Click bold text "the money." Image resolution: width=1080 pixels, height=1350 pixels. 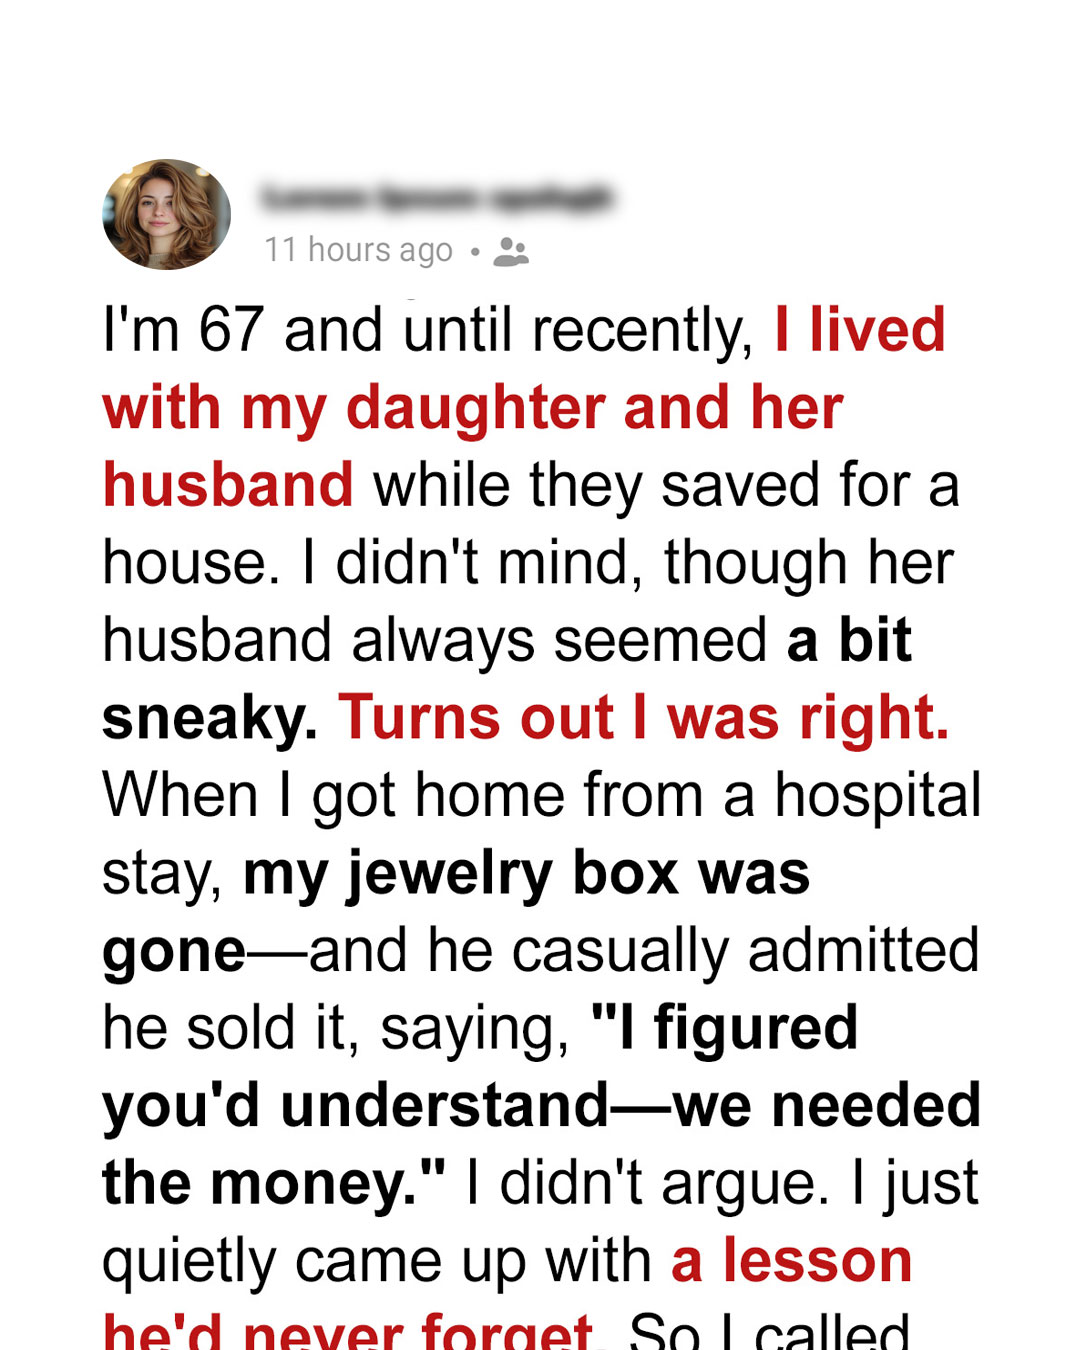click(x=274, y=1183)
